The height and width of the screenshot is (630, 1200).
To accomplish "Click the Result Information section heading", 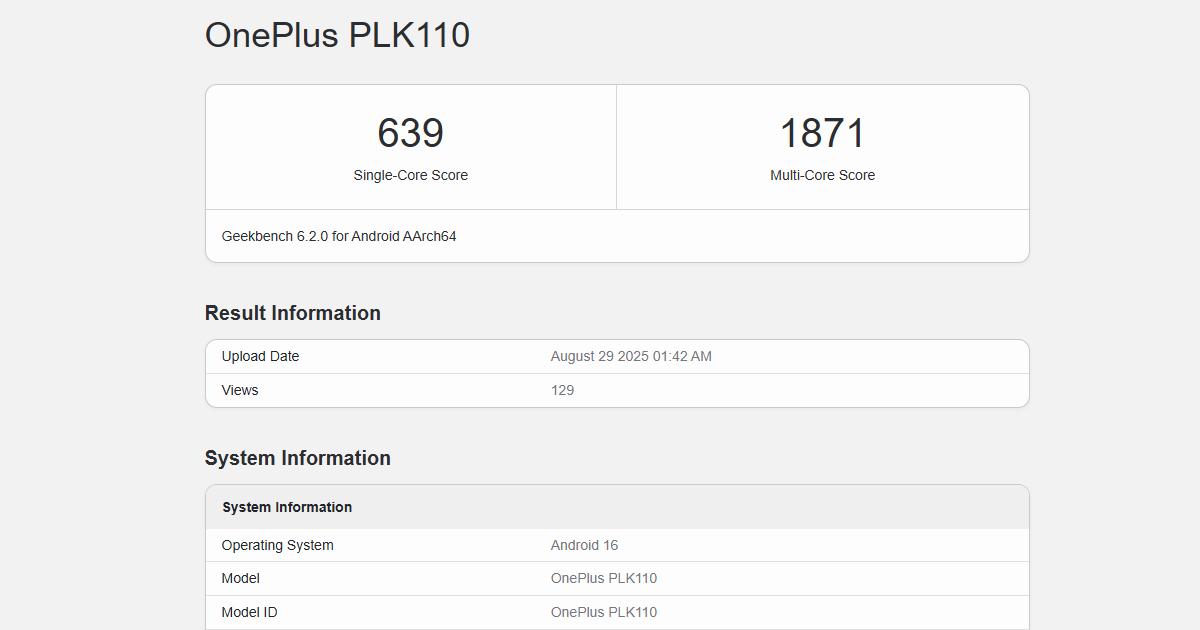I will pyautogui.click(x=292, y=313).
